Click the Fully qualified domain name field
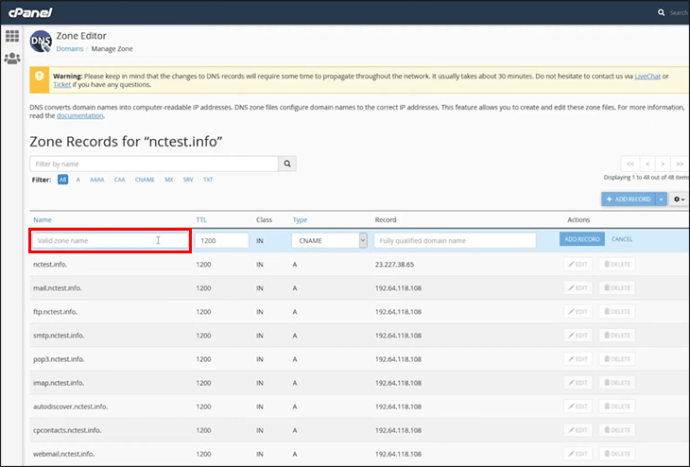Viewport: 690px width, 467px height. [x=455, y=241]
